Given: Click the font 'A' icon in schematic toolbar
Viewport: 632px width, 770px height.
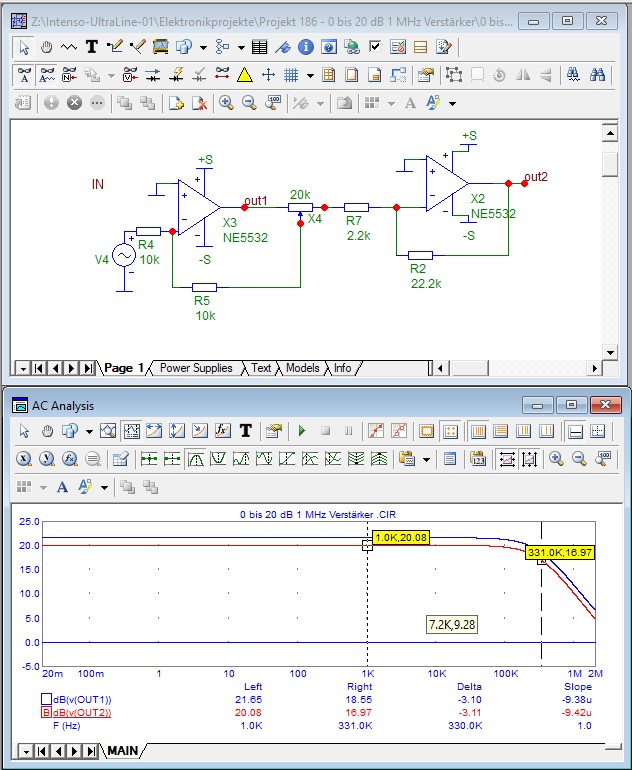Looking at the screenshot, I should pyautogui.click(x=411, y=103).
